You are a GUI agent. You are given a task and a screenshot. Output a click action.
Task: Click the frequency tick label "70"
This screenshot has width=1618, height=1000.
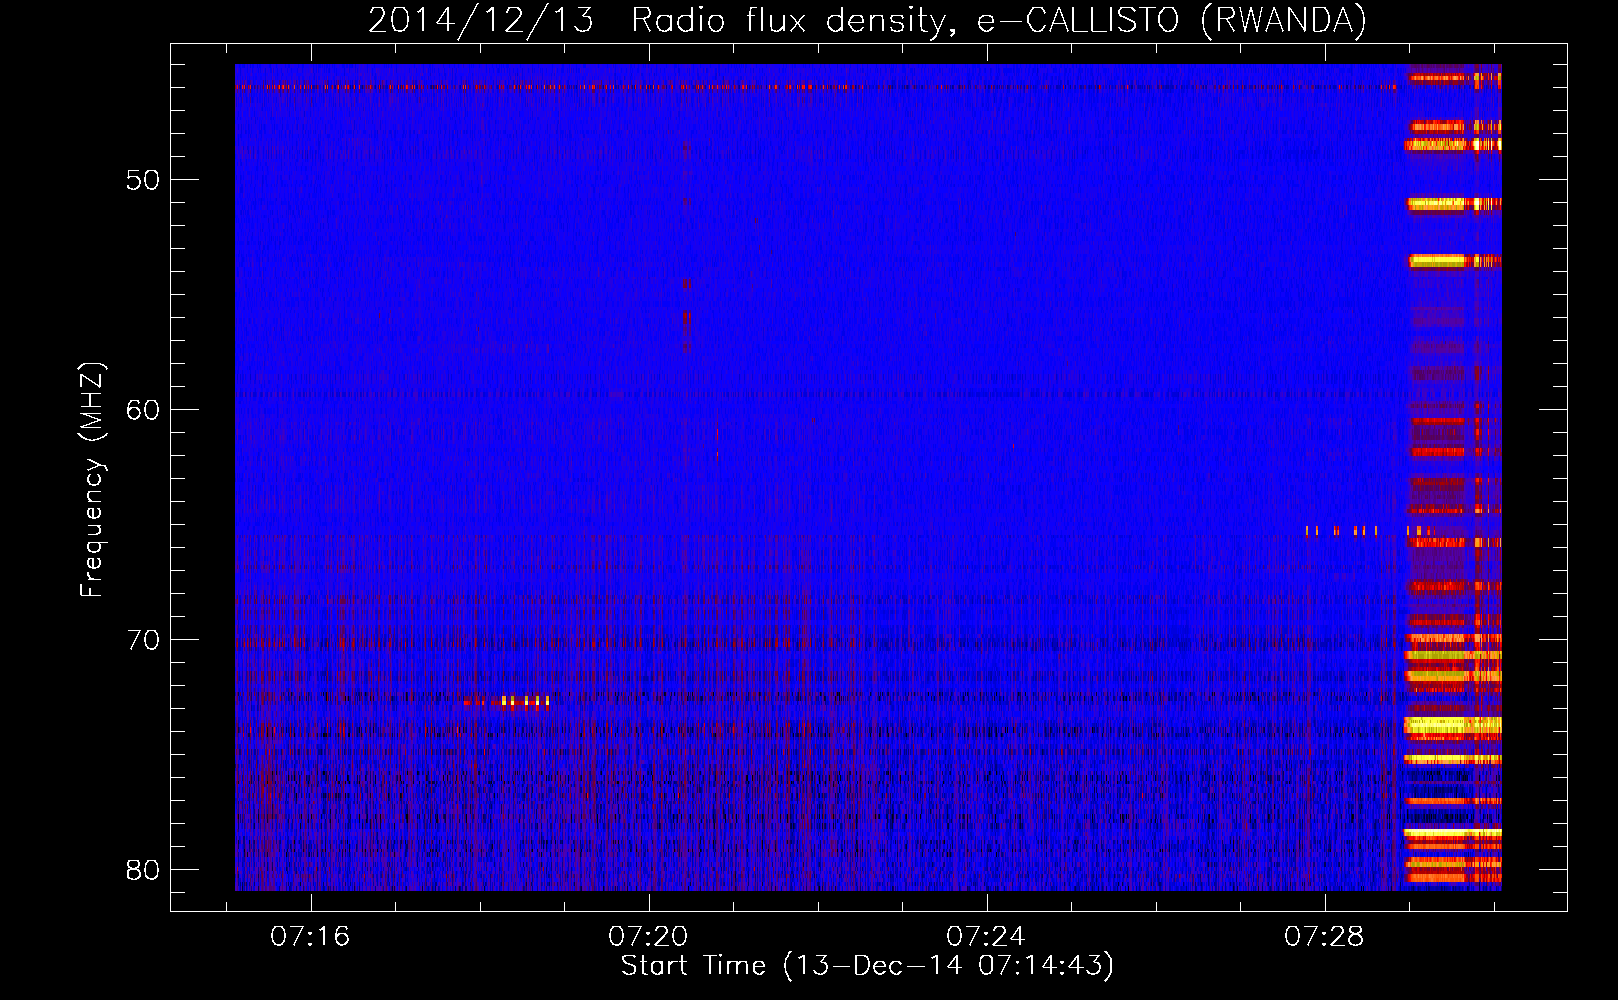click(143, 640)
